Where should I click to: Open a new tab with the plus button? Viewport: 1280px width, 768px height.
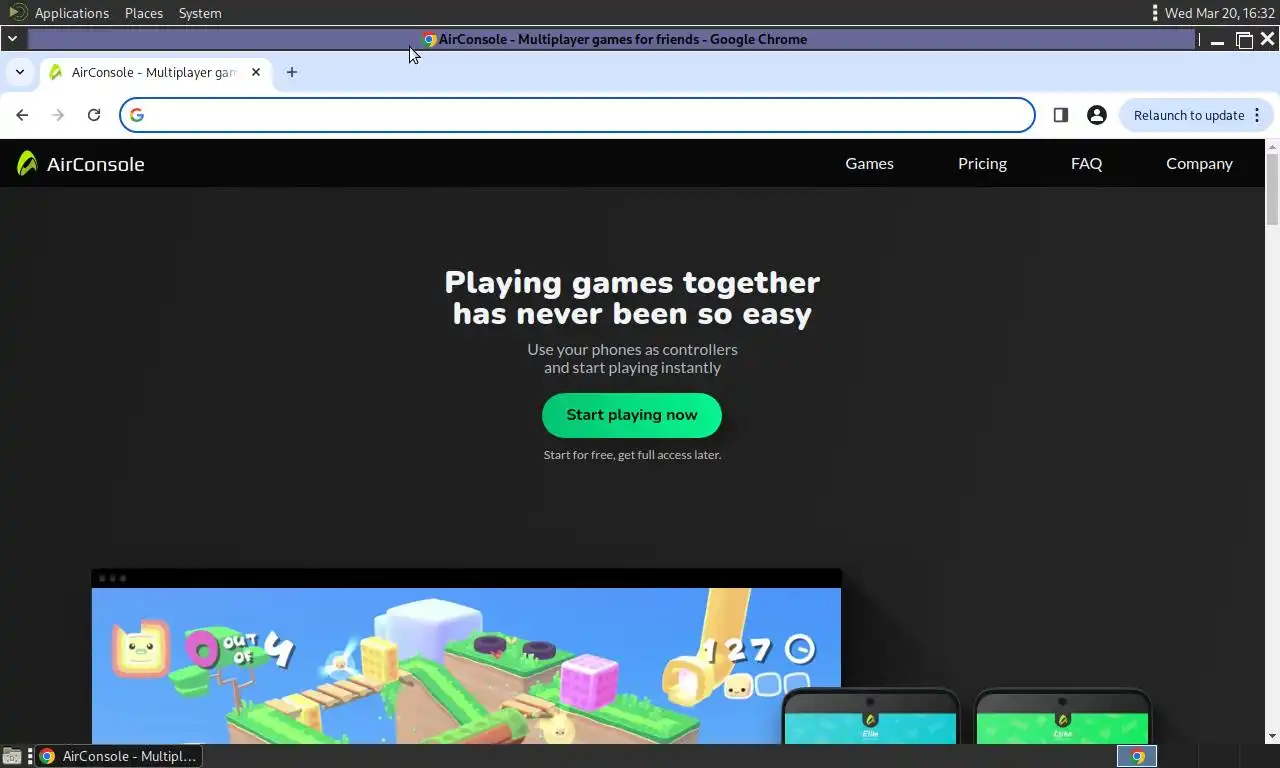click(x=292, y=72)
